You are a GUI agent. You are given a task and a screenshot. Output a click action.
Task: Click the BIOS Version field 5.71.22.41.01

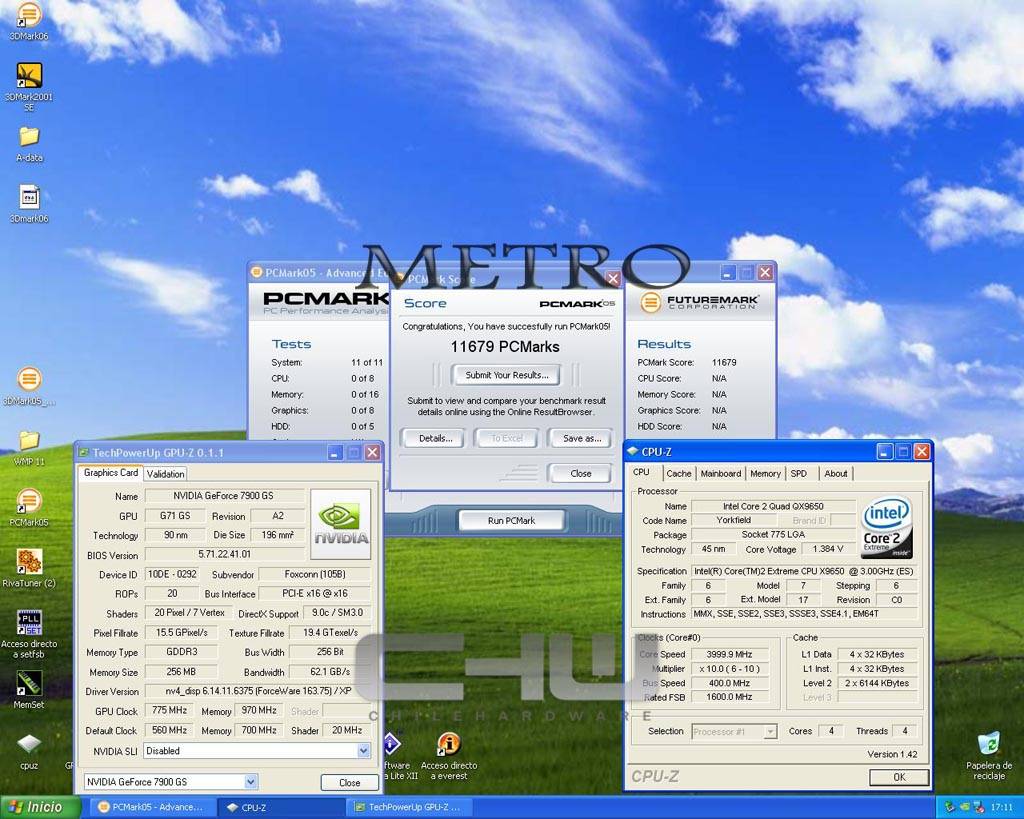(x=224, y=554)
